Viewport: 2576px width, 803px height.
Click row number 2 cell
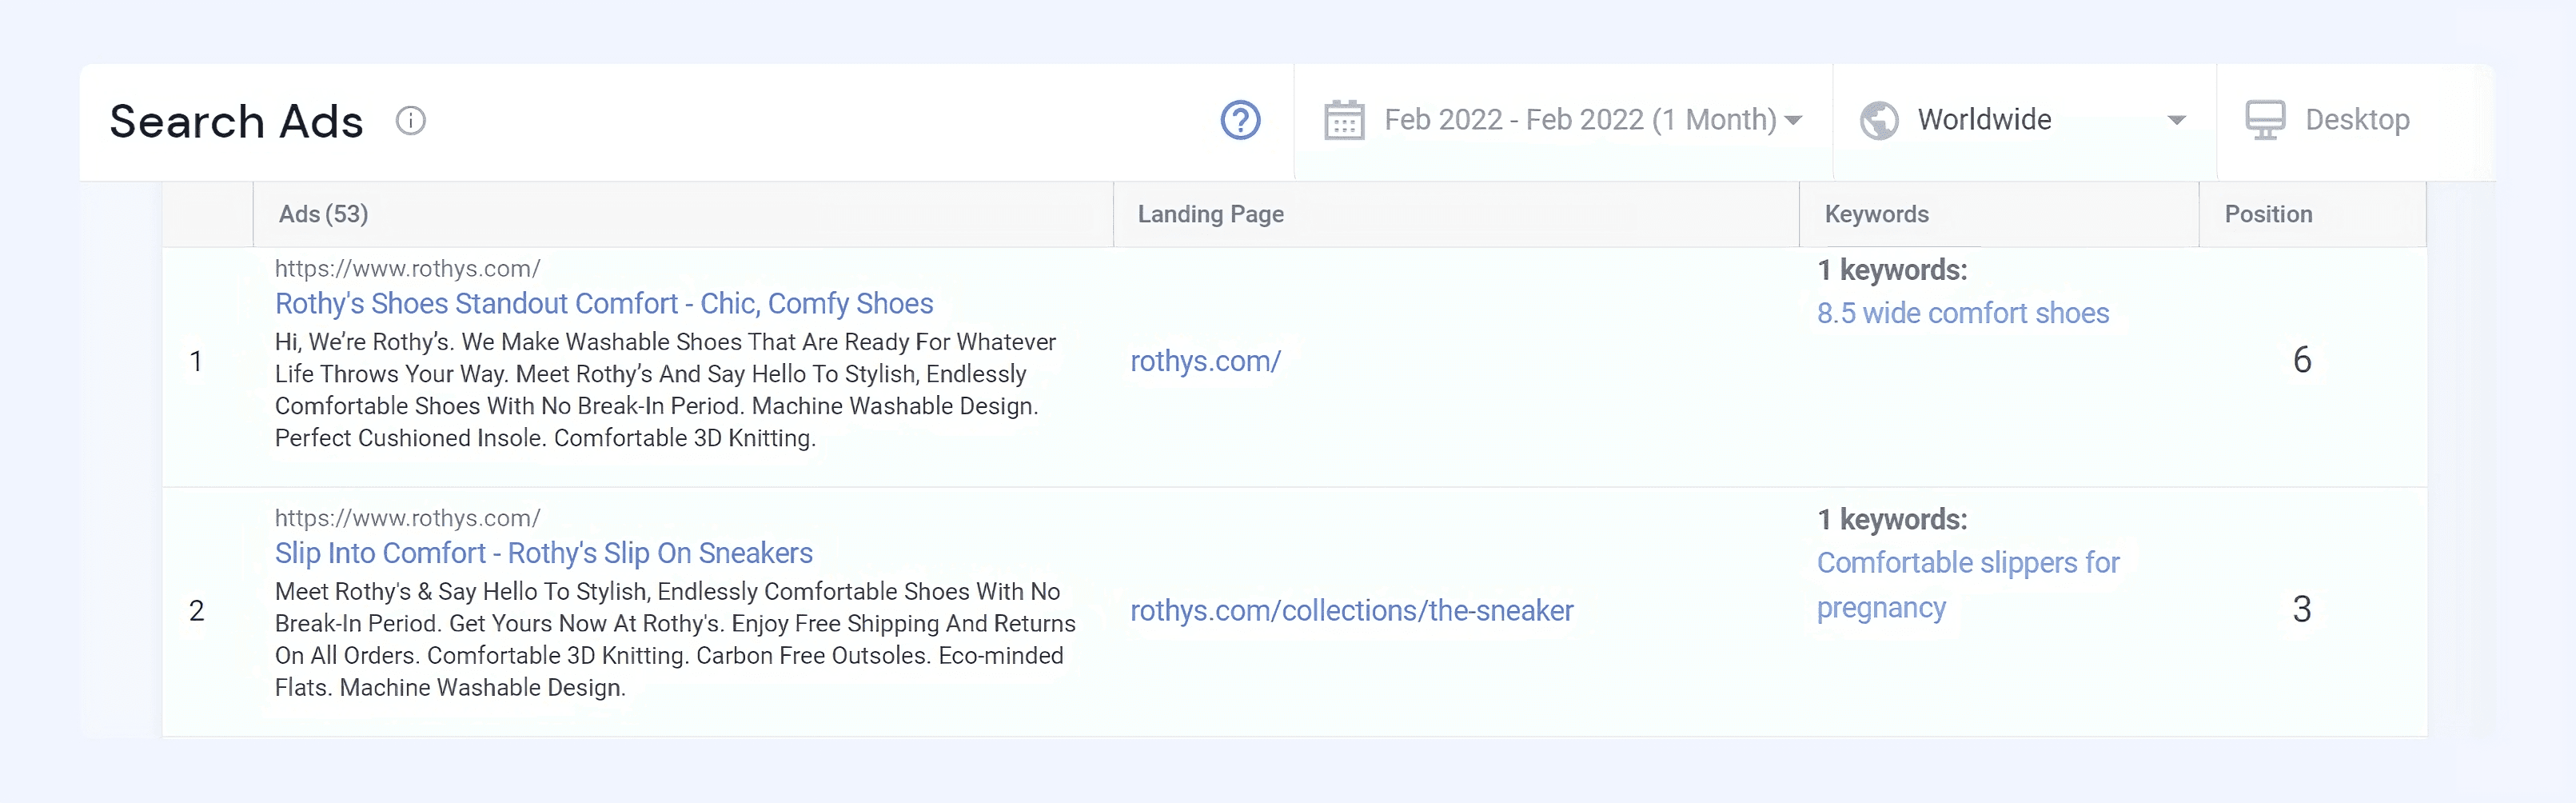196,611
